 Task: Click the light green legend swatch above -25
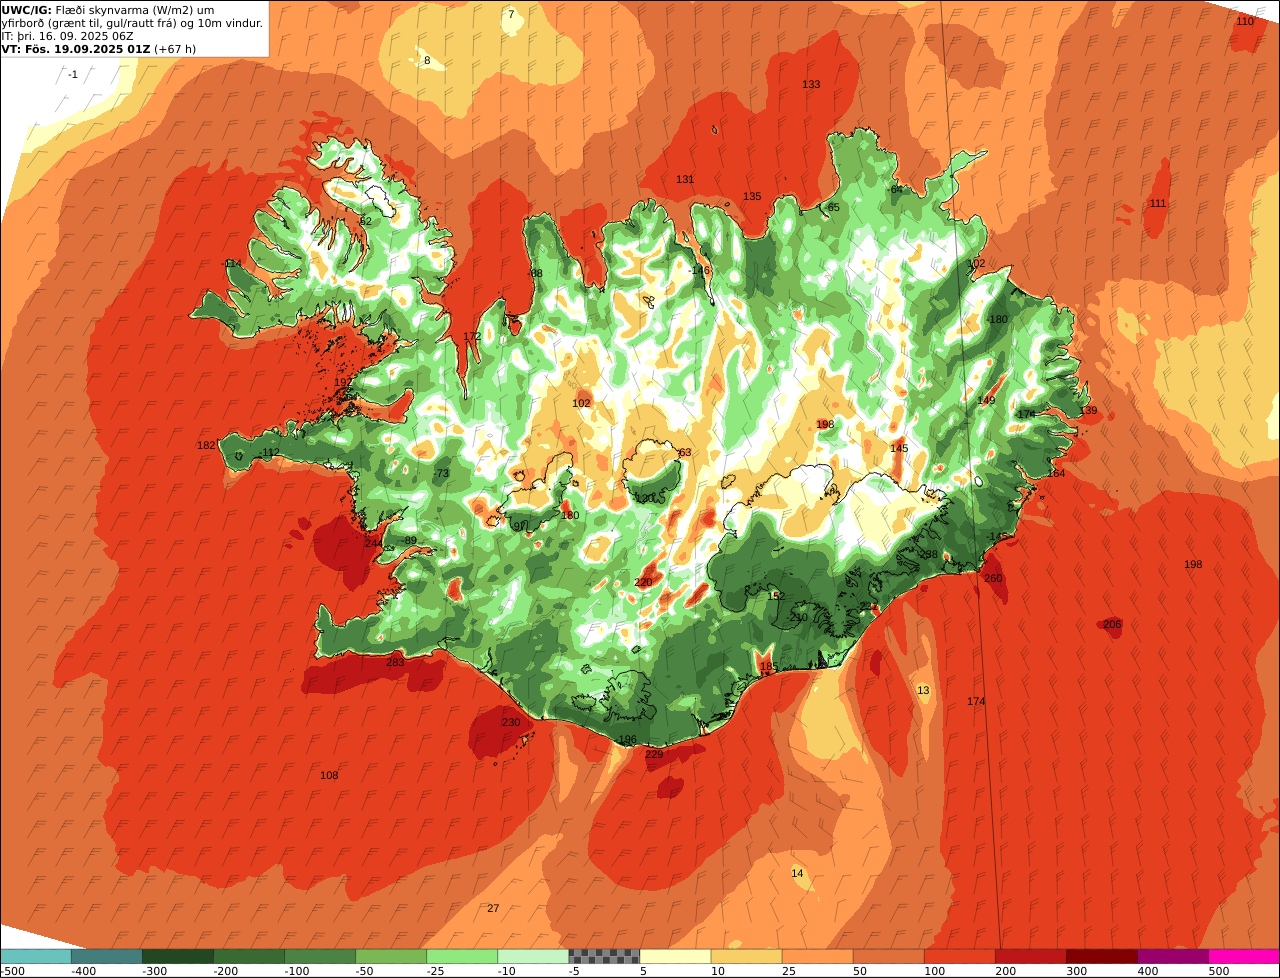pos(462,956)
